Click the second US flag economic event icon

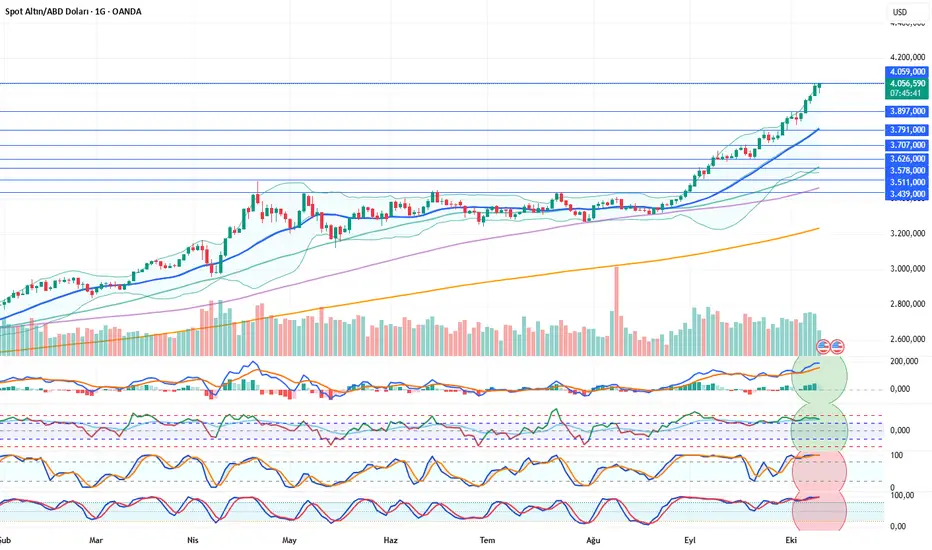pos(837,345)
